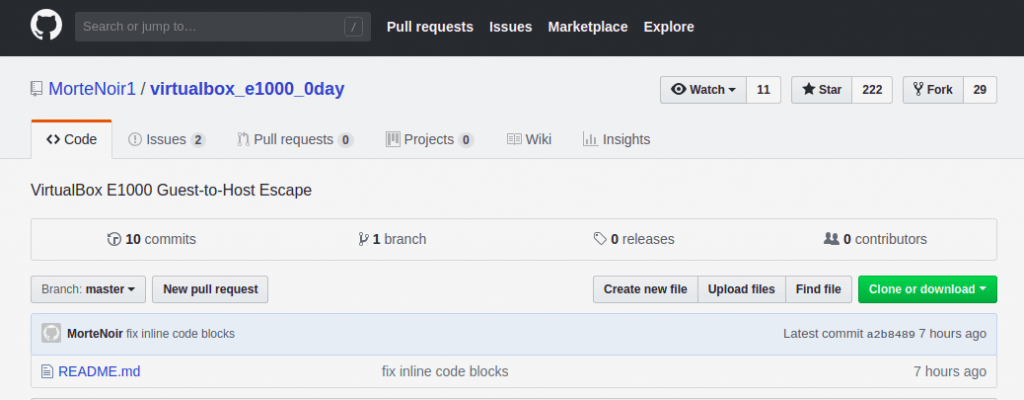Viewport: 1024px width, 400px height.
Task: Switch to the Projects tab
Action: click(x=430, y=139)
